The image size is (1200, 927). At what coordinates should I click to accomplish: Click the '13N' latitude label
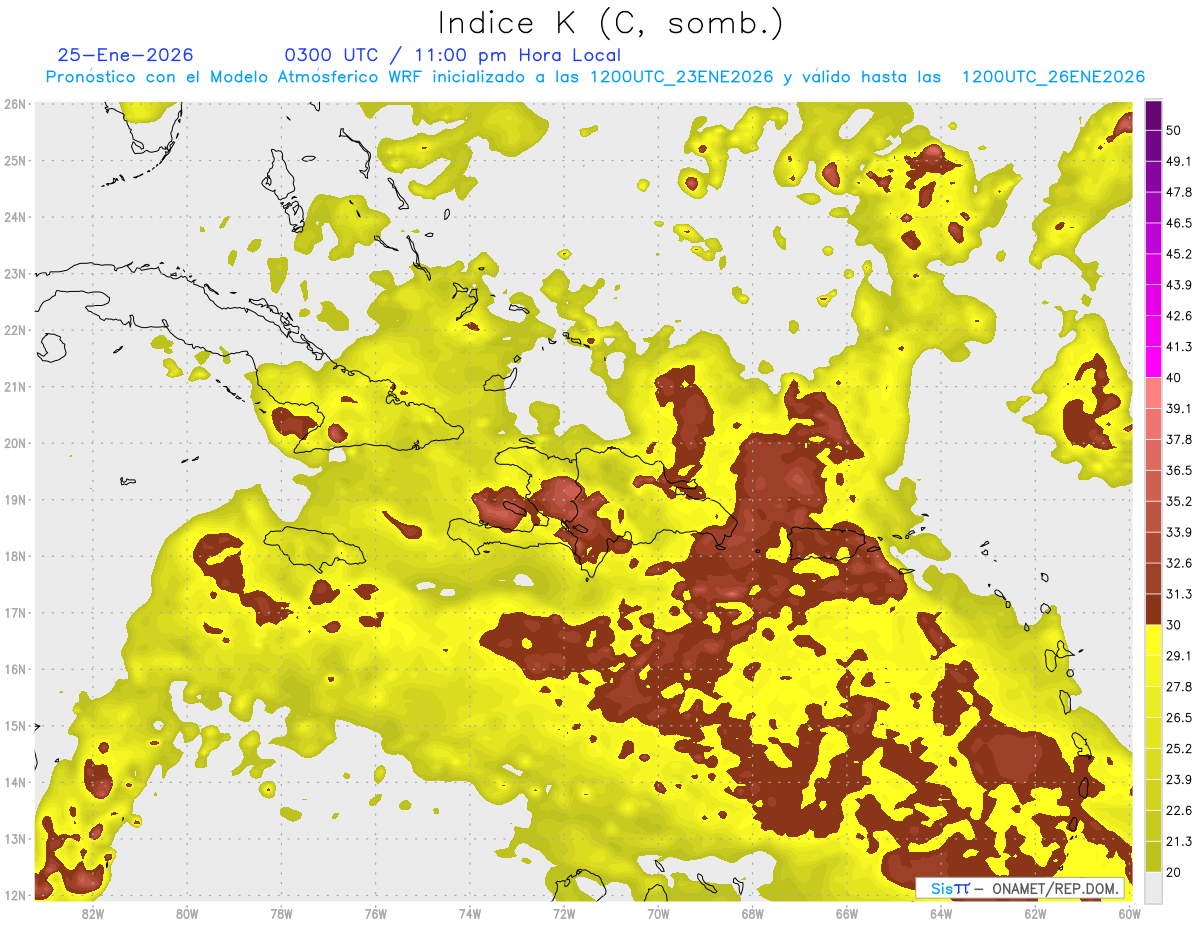pyautogui.click(x=15, y=838)
